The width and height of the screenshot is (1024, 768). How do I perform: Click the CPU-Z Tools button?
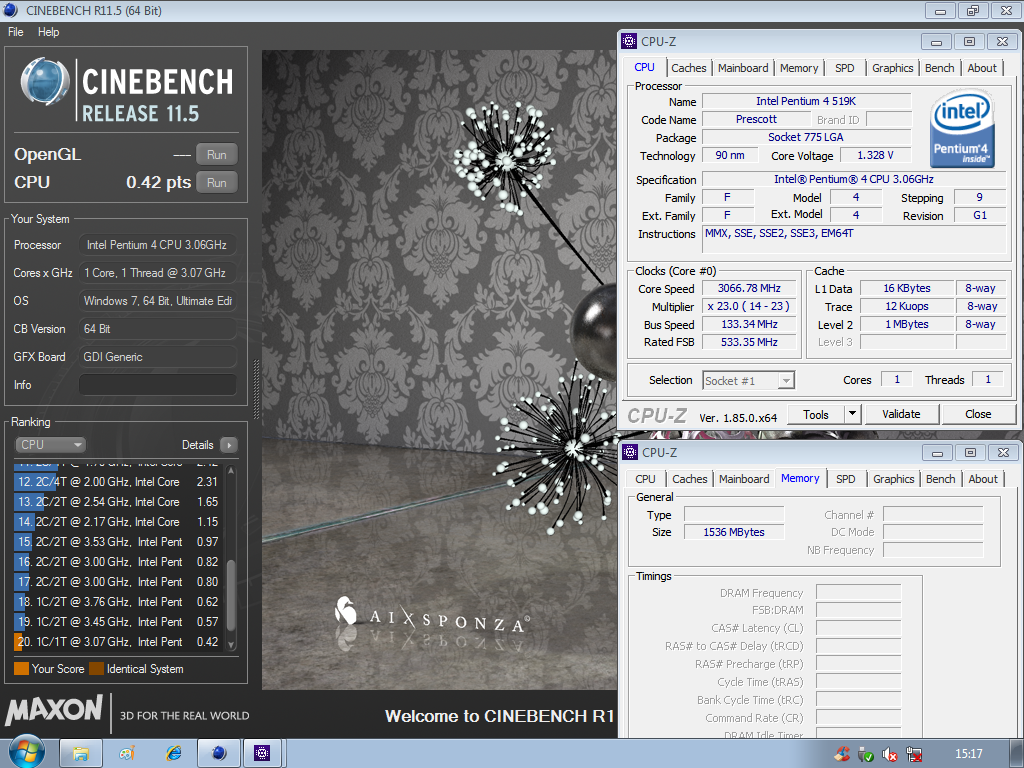pyautogui.click(x=816, y=414)
